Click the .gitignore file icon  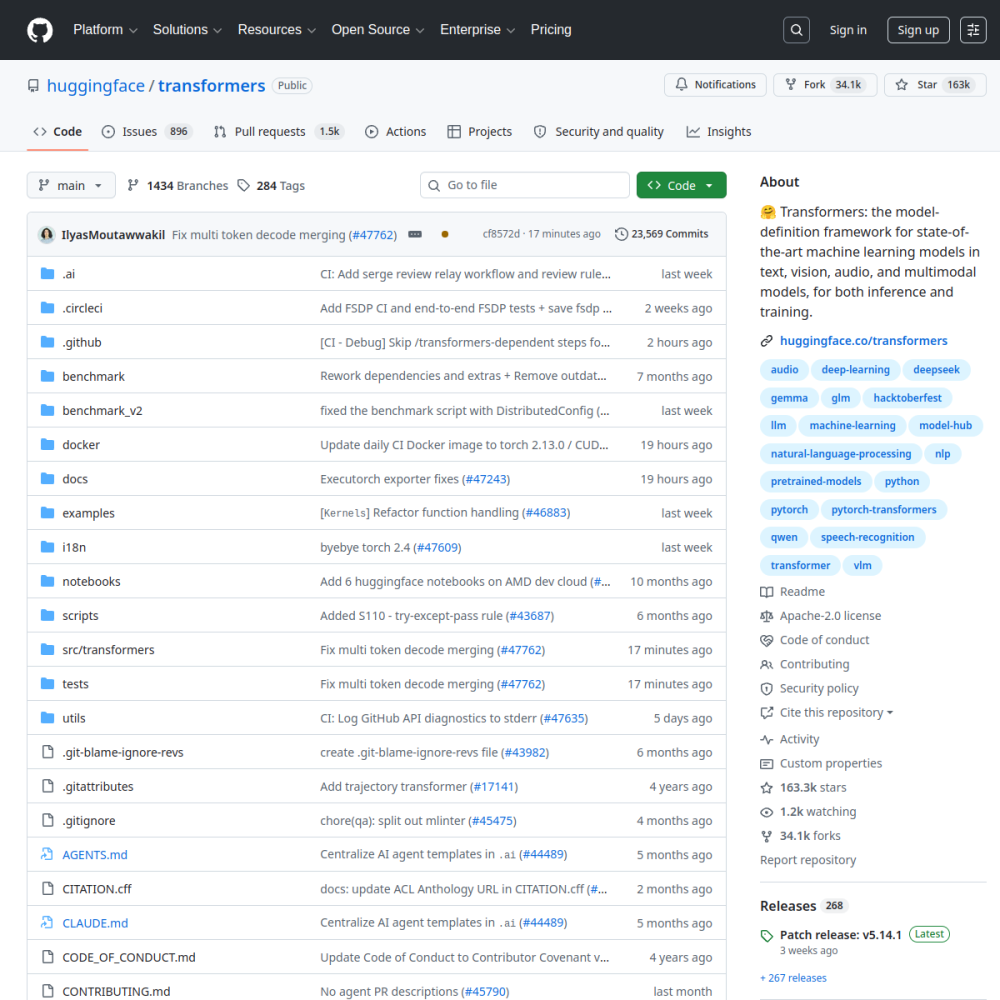tap(47, 820)
